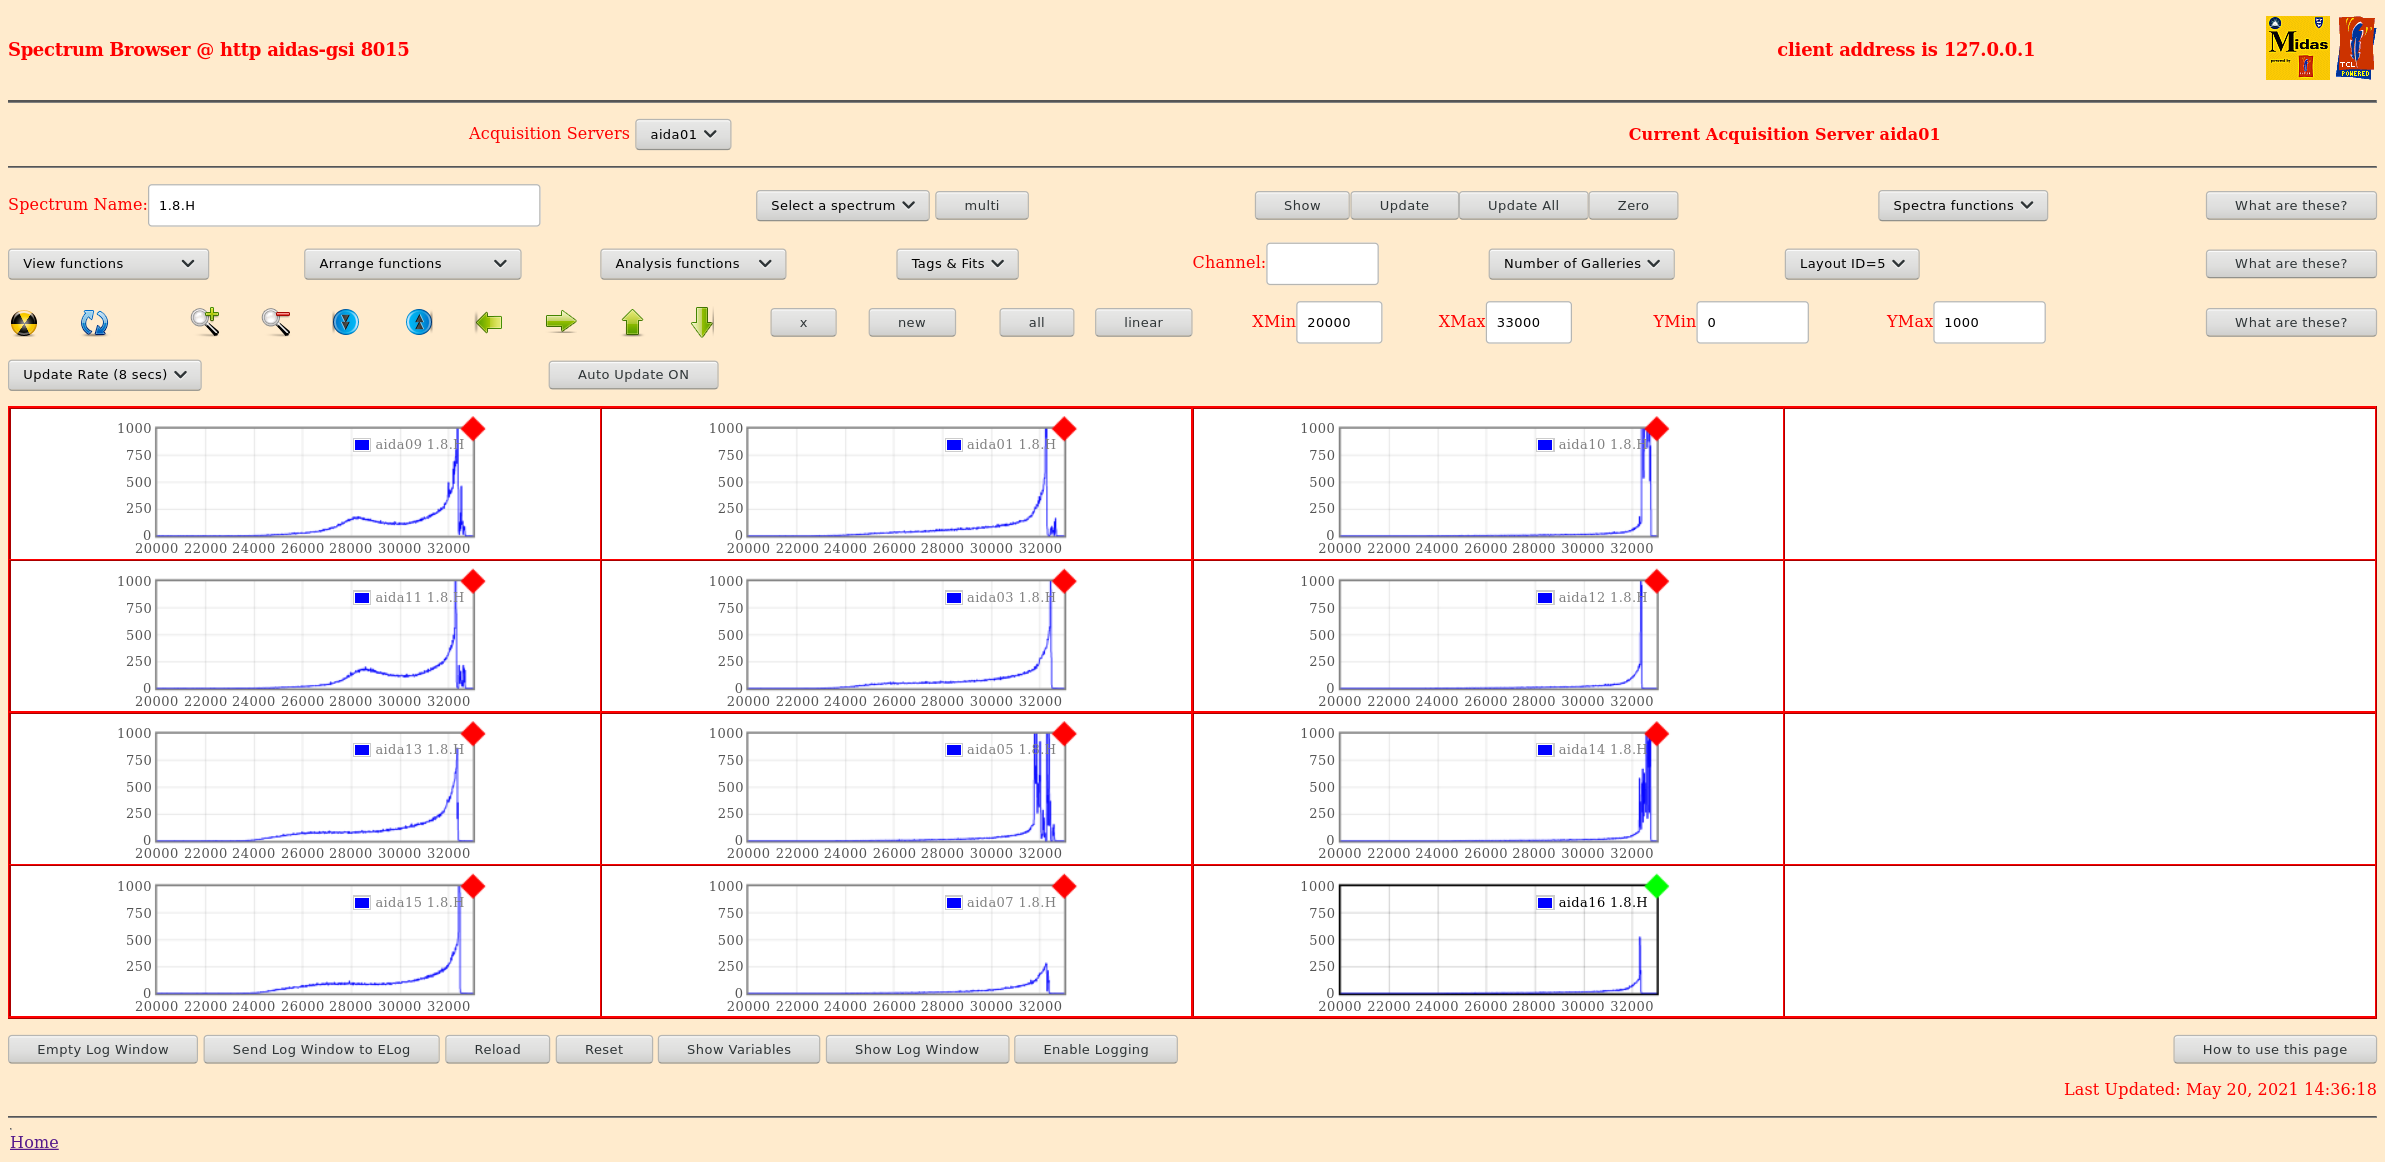2385x1163 pixels.
Task: Click the green right arrow icon
Action: pos(561,322)
